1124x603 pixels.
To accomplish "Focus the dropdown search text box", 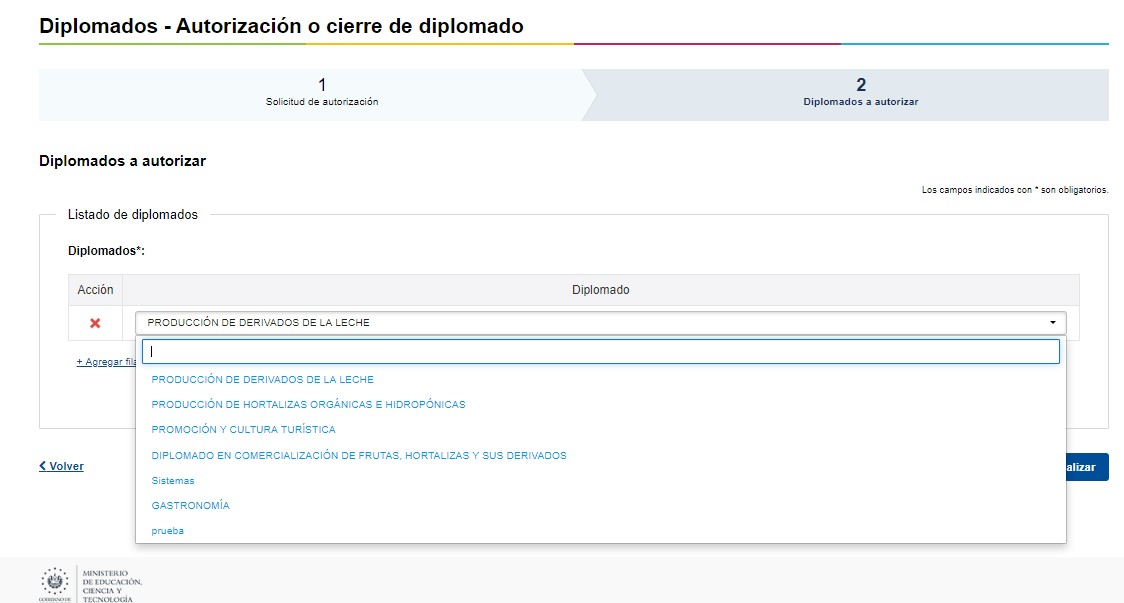I will pyautogui.click(x=600, y=352).
